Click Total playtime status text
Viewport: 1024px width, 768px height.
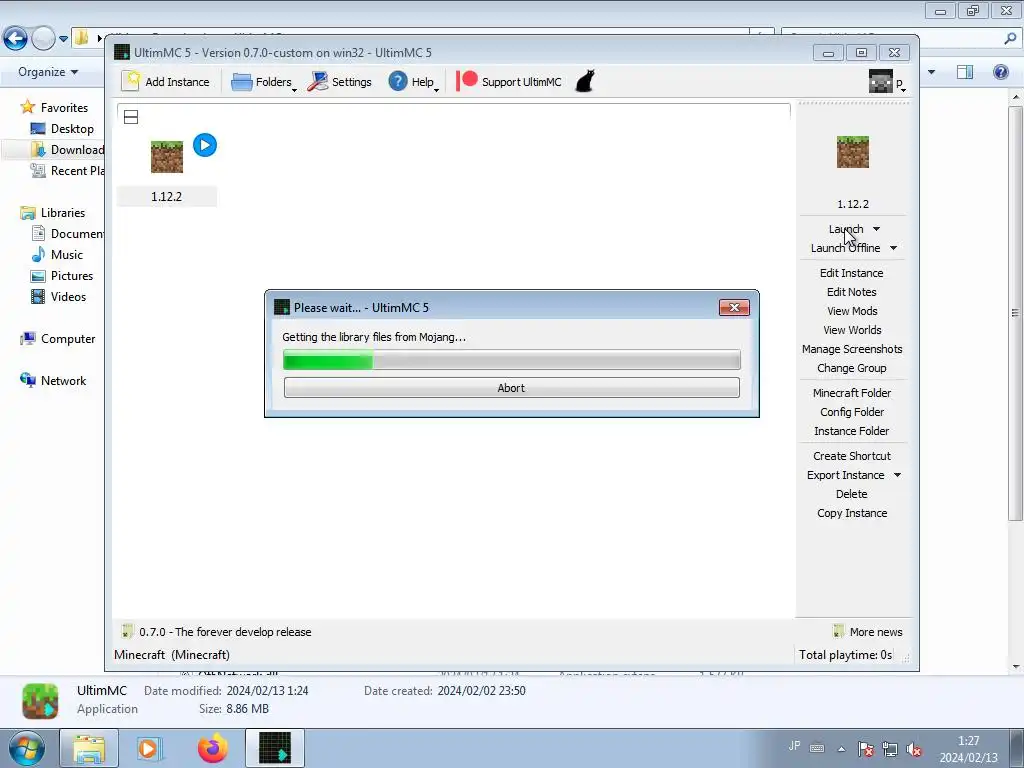point(845,654)
